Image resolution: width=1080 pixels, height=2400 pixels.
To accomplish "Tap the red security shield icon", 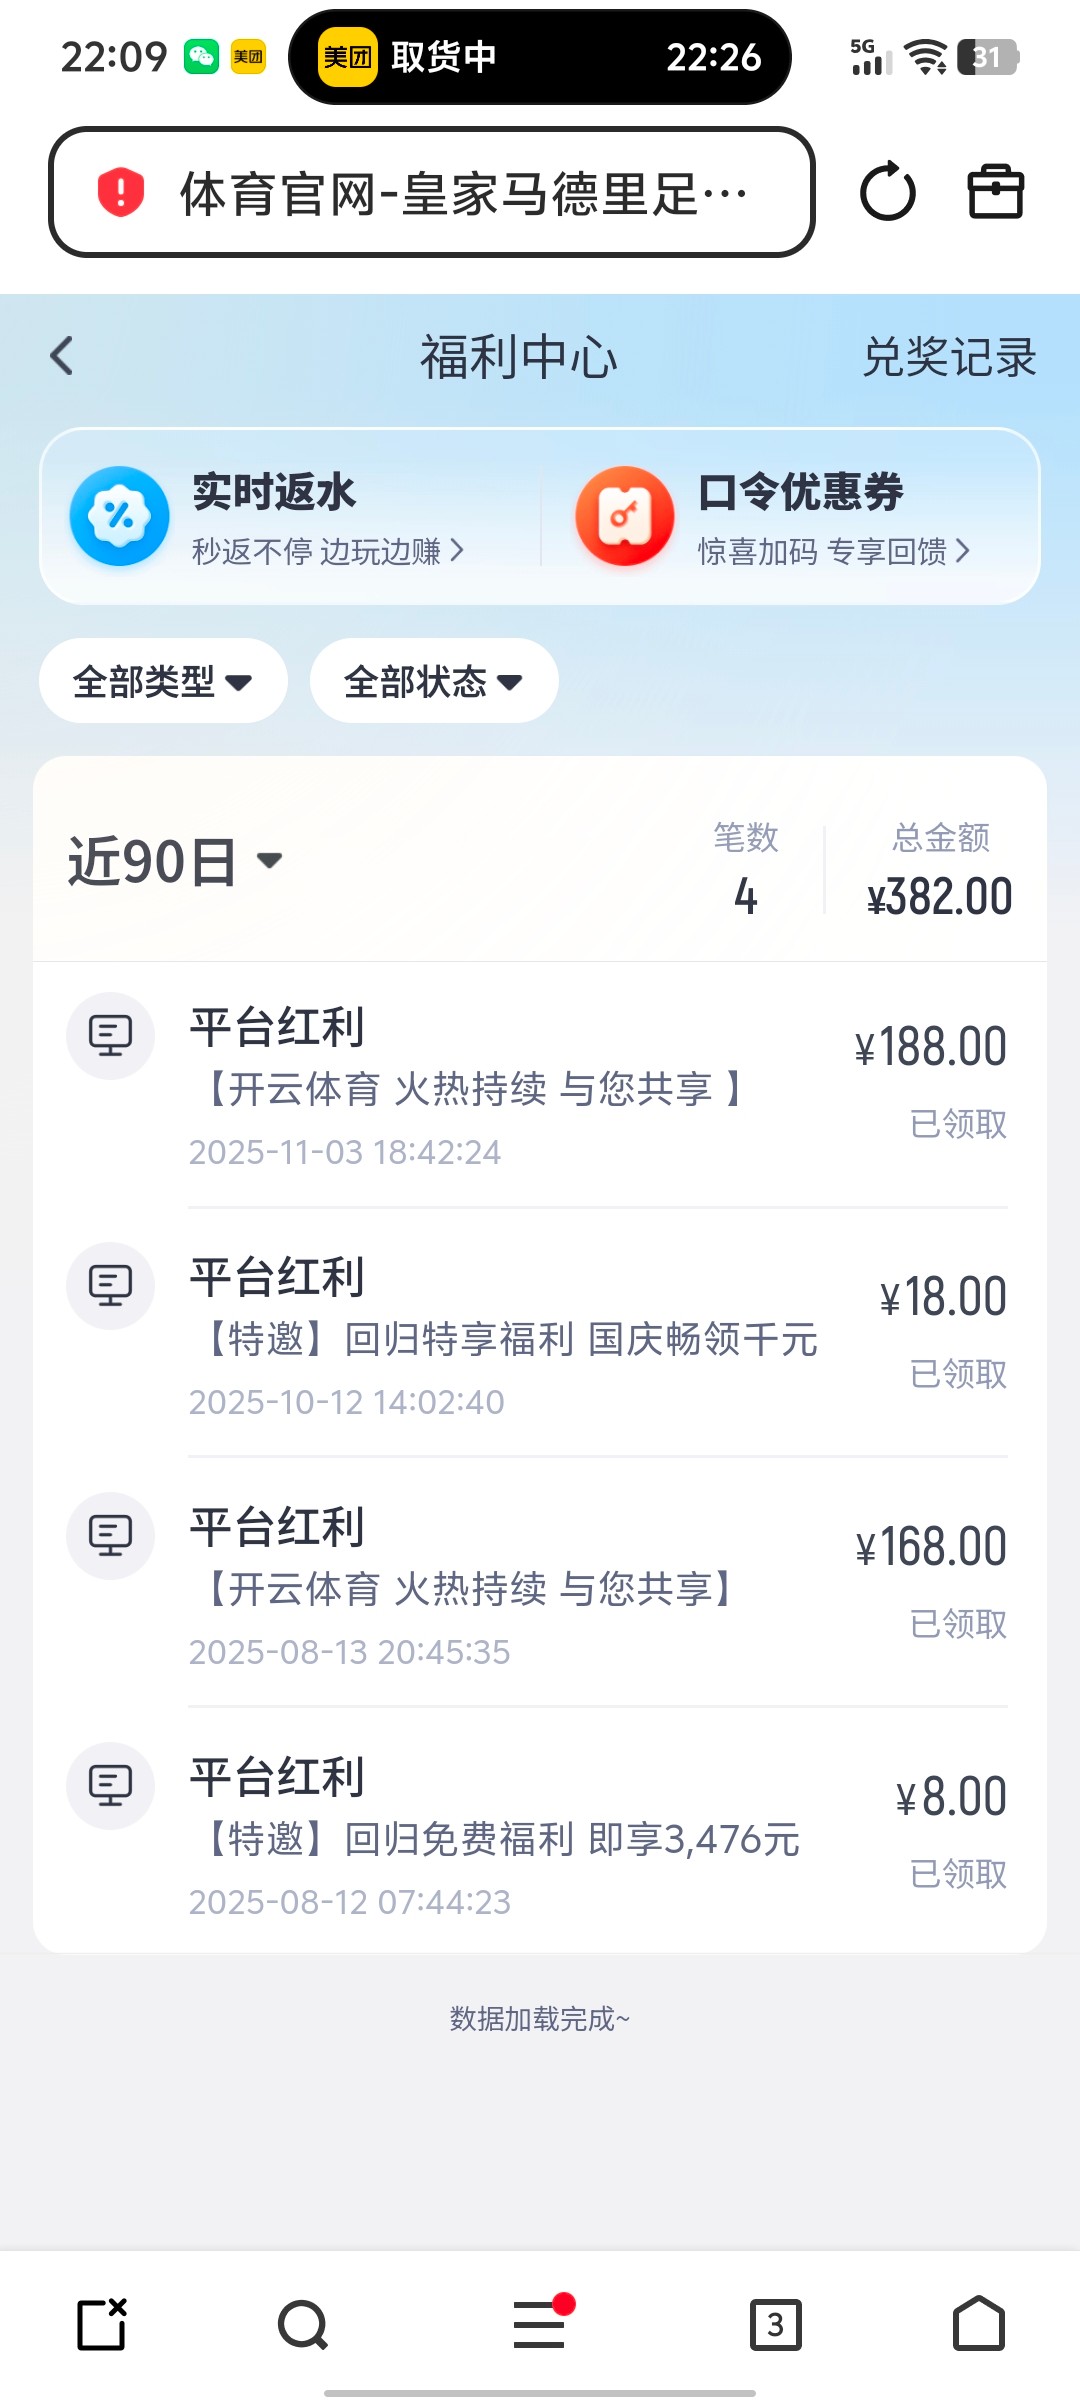I will pyautogui.click(x=121, y=192).
